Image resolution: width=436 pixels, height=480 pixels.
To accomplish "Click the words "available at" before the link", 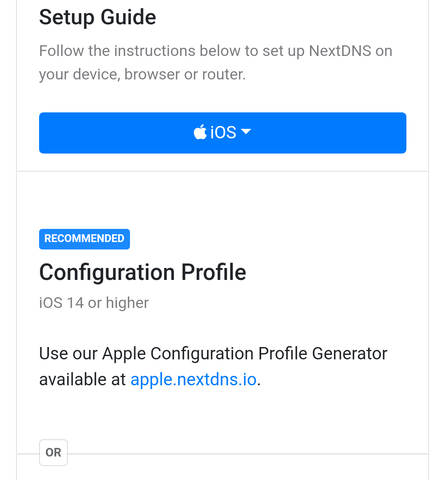I will tap(82, 379).
